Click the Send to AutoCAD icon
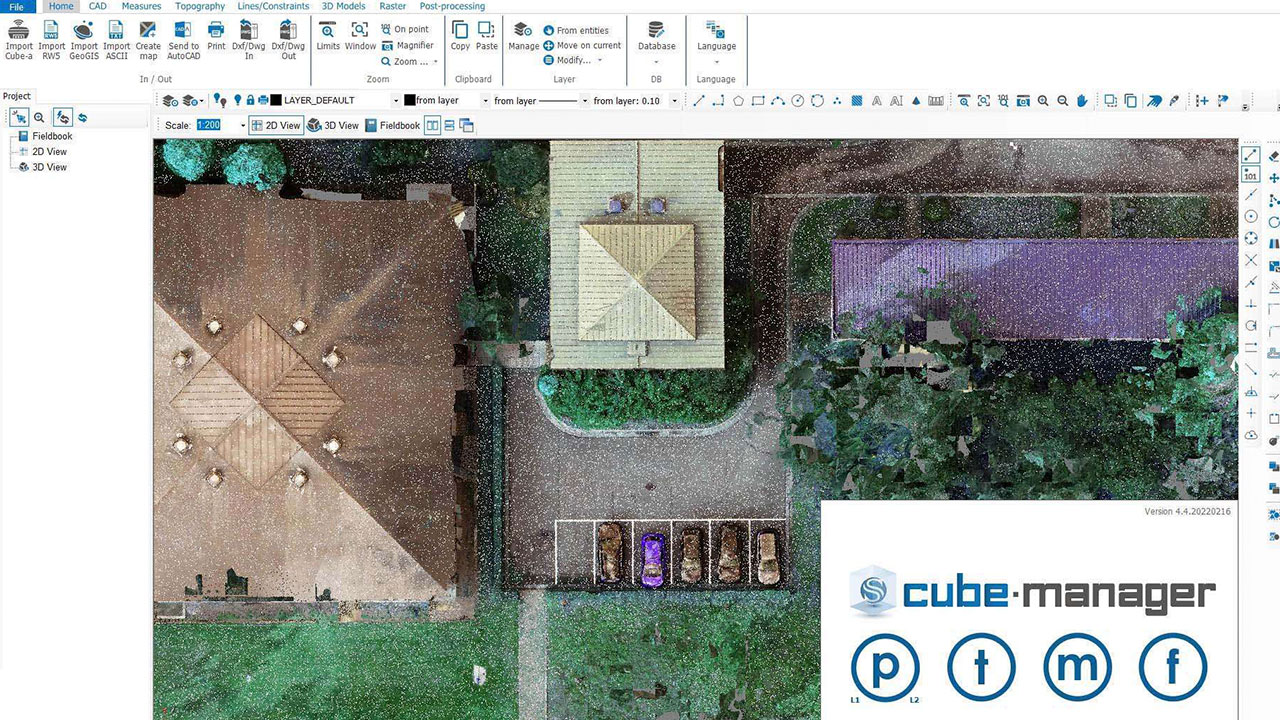 pos(183,38)
